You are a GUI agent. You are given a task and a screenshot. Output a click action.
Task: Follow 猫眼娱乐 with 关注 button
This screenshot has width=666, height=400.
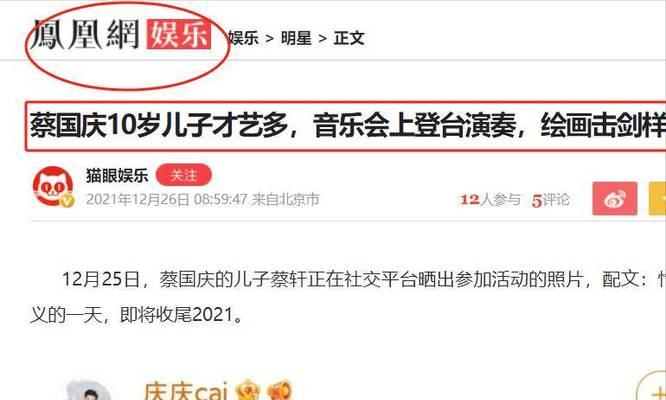(x=183, y=175)
